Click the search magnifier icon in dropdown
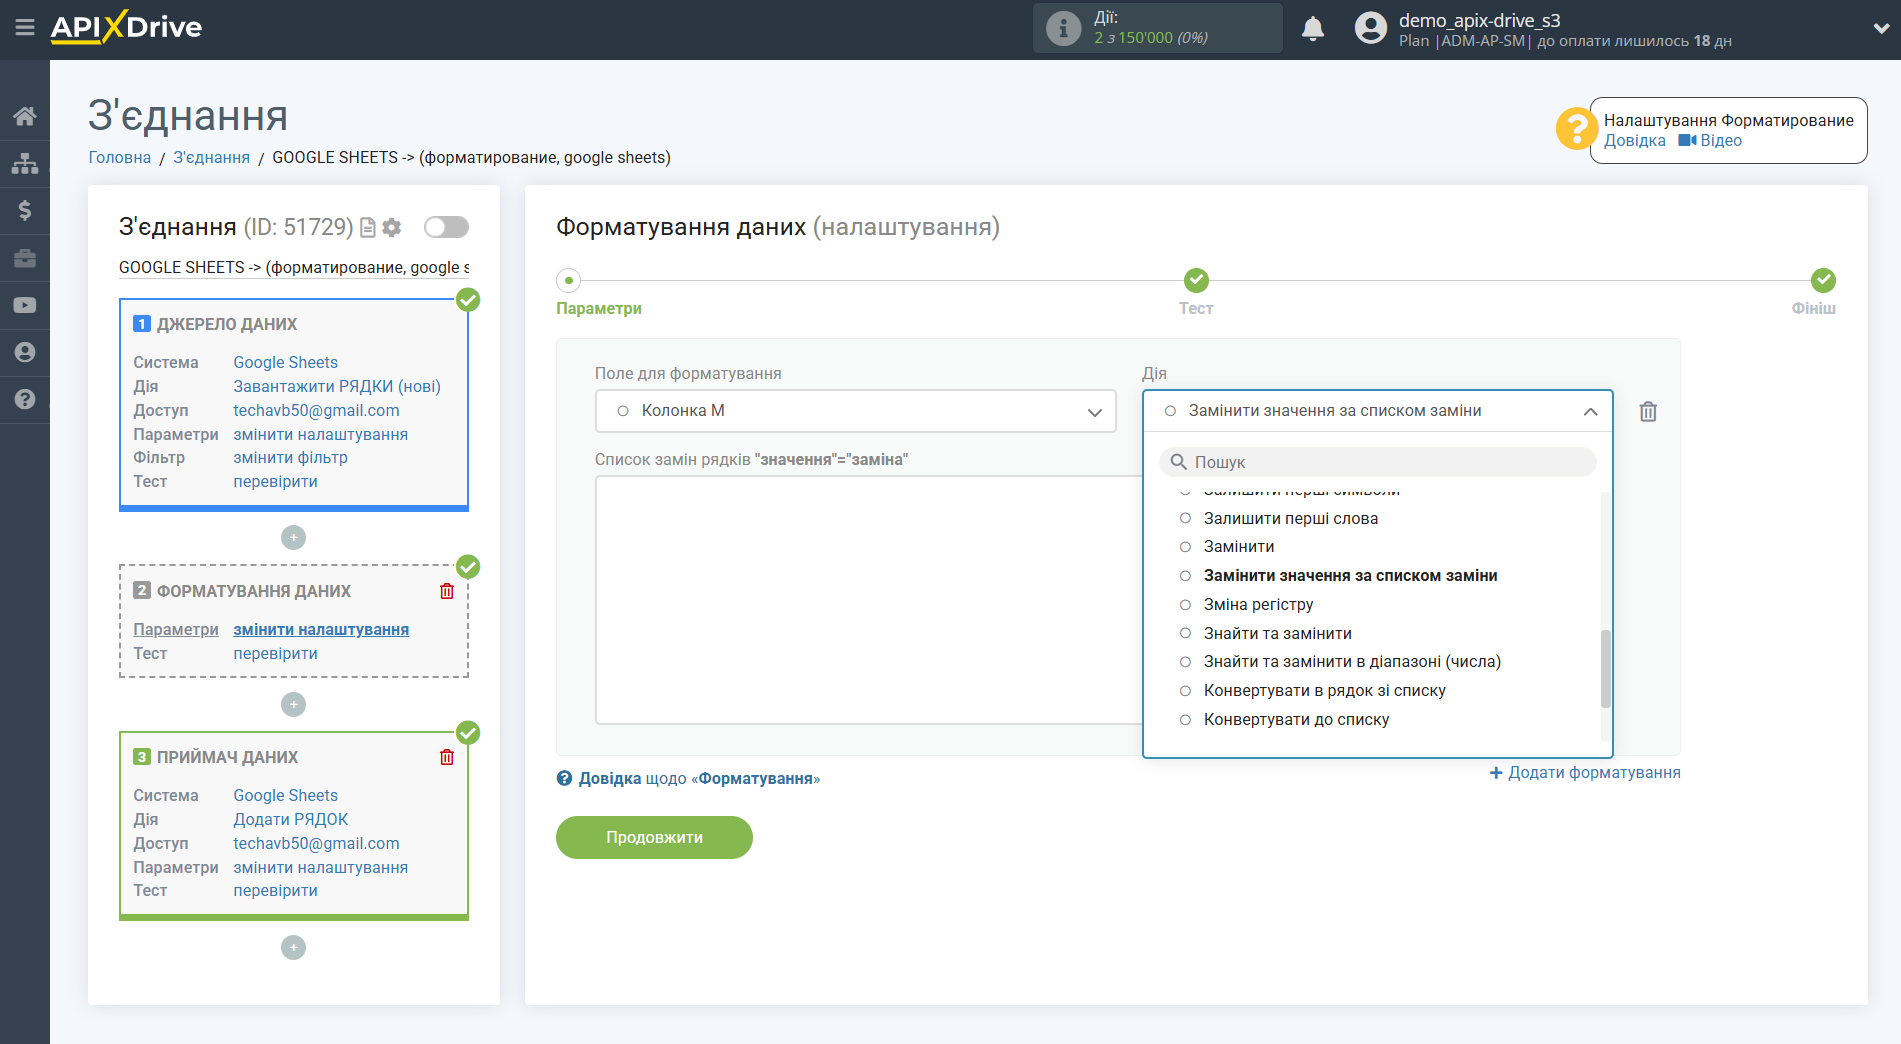Screen dimensions: 1901x1044 click(1179, 462)
